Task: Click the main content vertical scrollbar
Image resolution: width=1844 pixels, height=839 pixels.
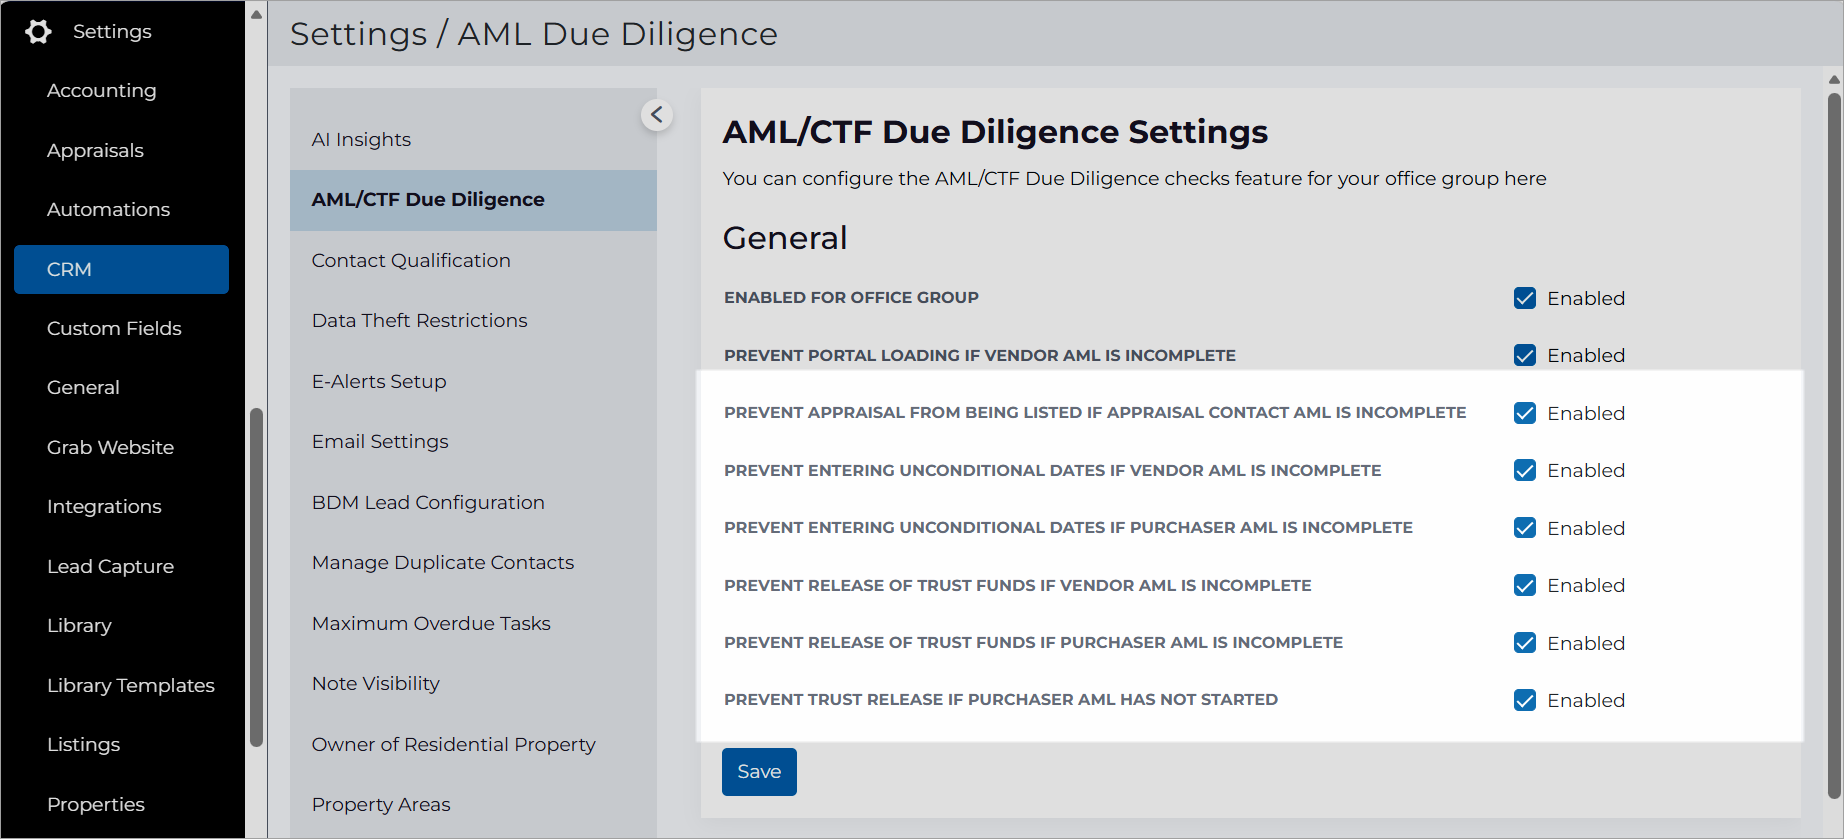Action: pos(1834,445)
